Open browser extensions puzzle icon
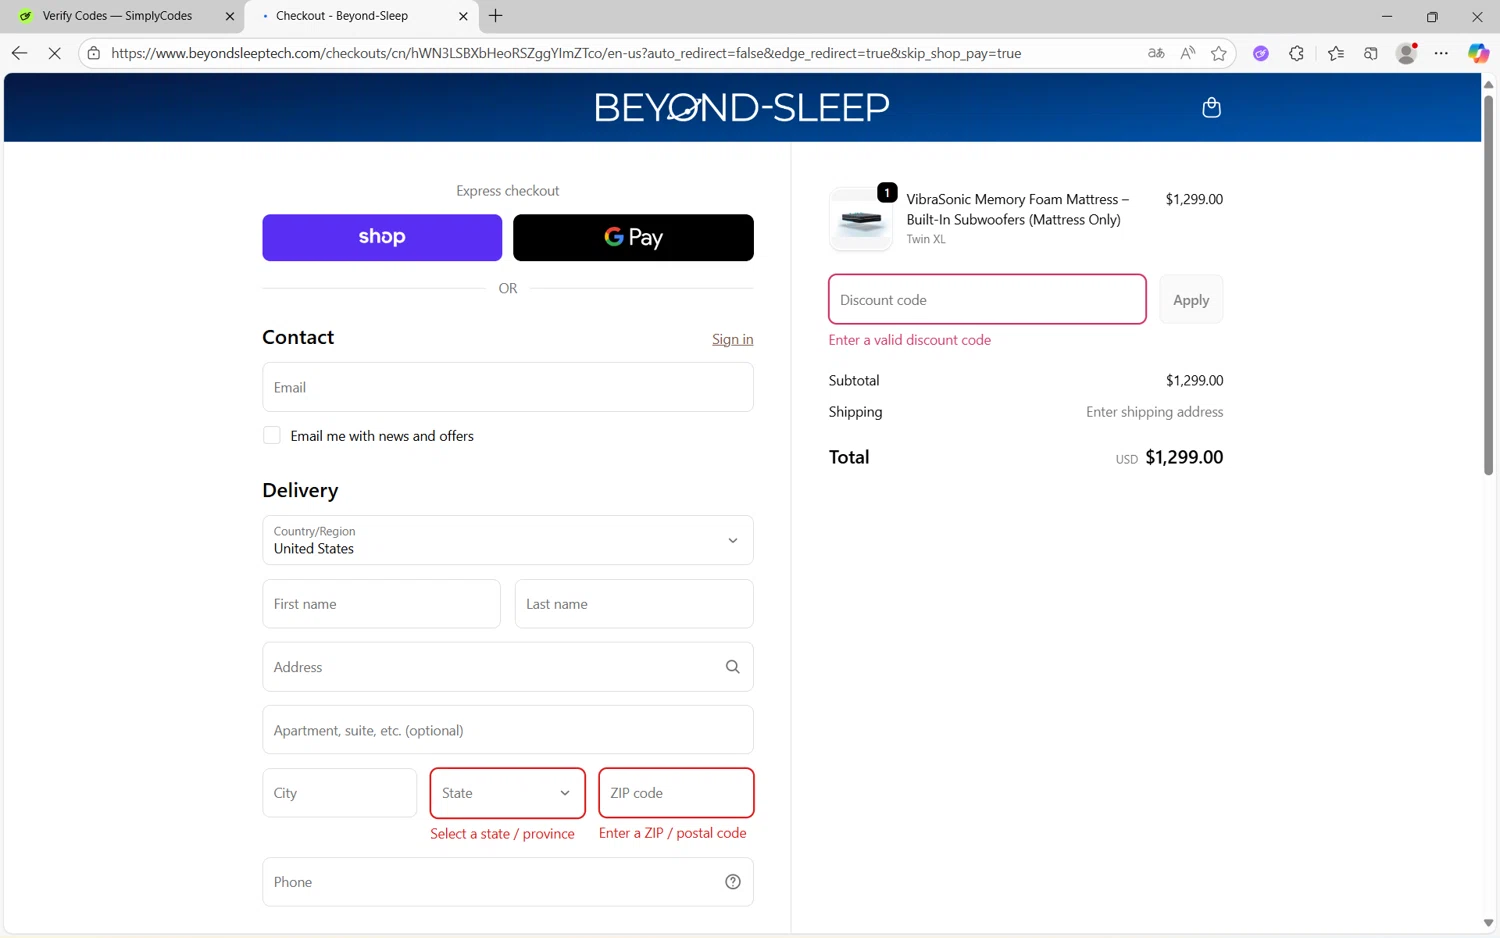Viewport: 1500px width, 938px height. [1297, 53]
